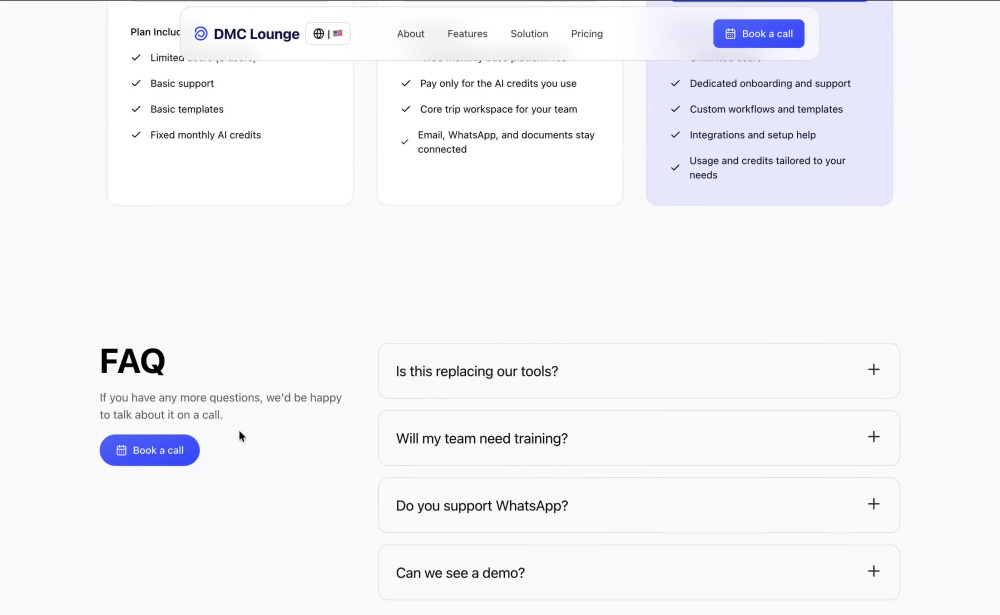Open the globe language selector
The height and width of the screenshot is (615, 1000).
tap(318, 34)
